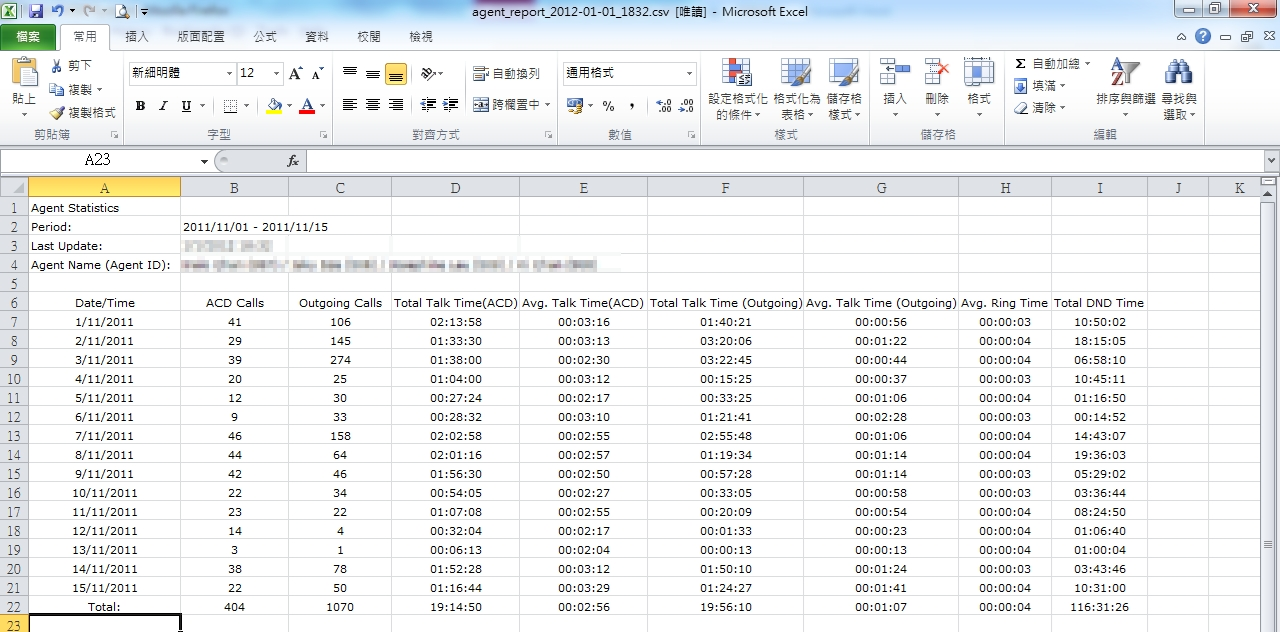Click the Decrease Indent icon
Viewport: 1280px width, 632px height.
pyautogui.click(x=428, y=105)
